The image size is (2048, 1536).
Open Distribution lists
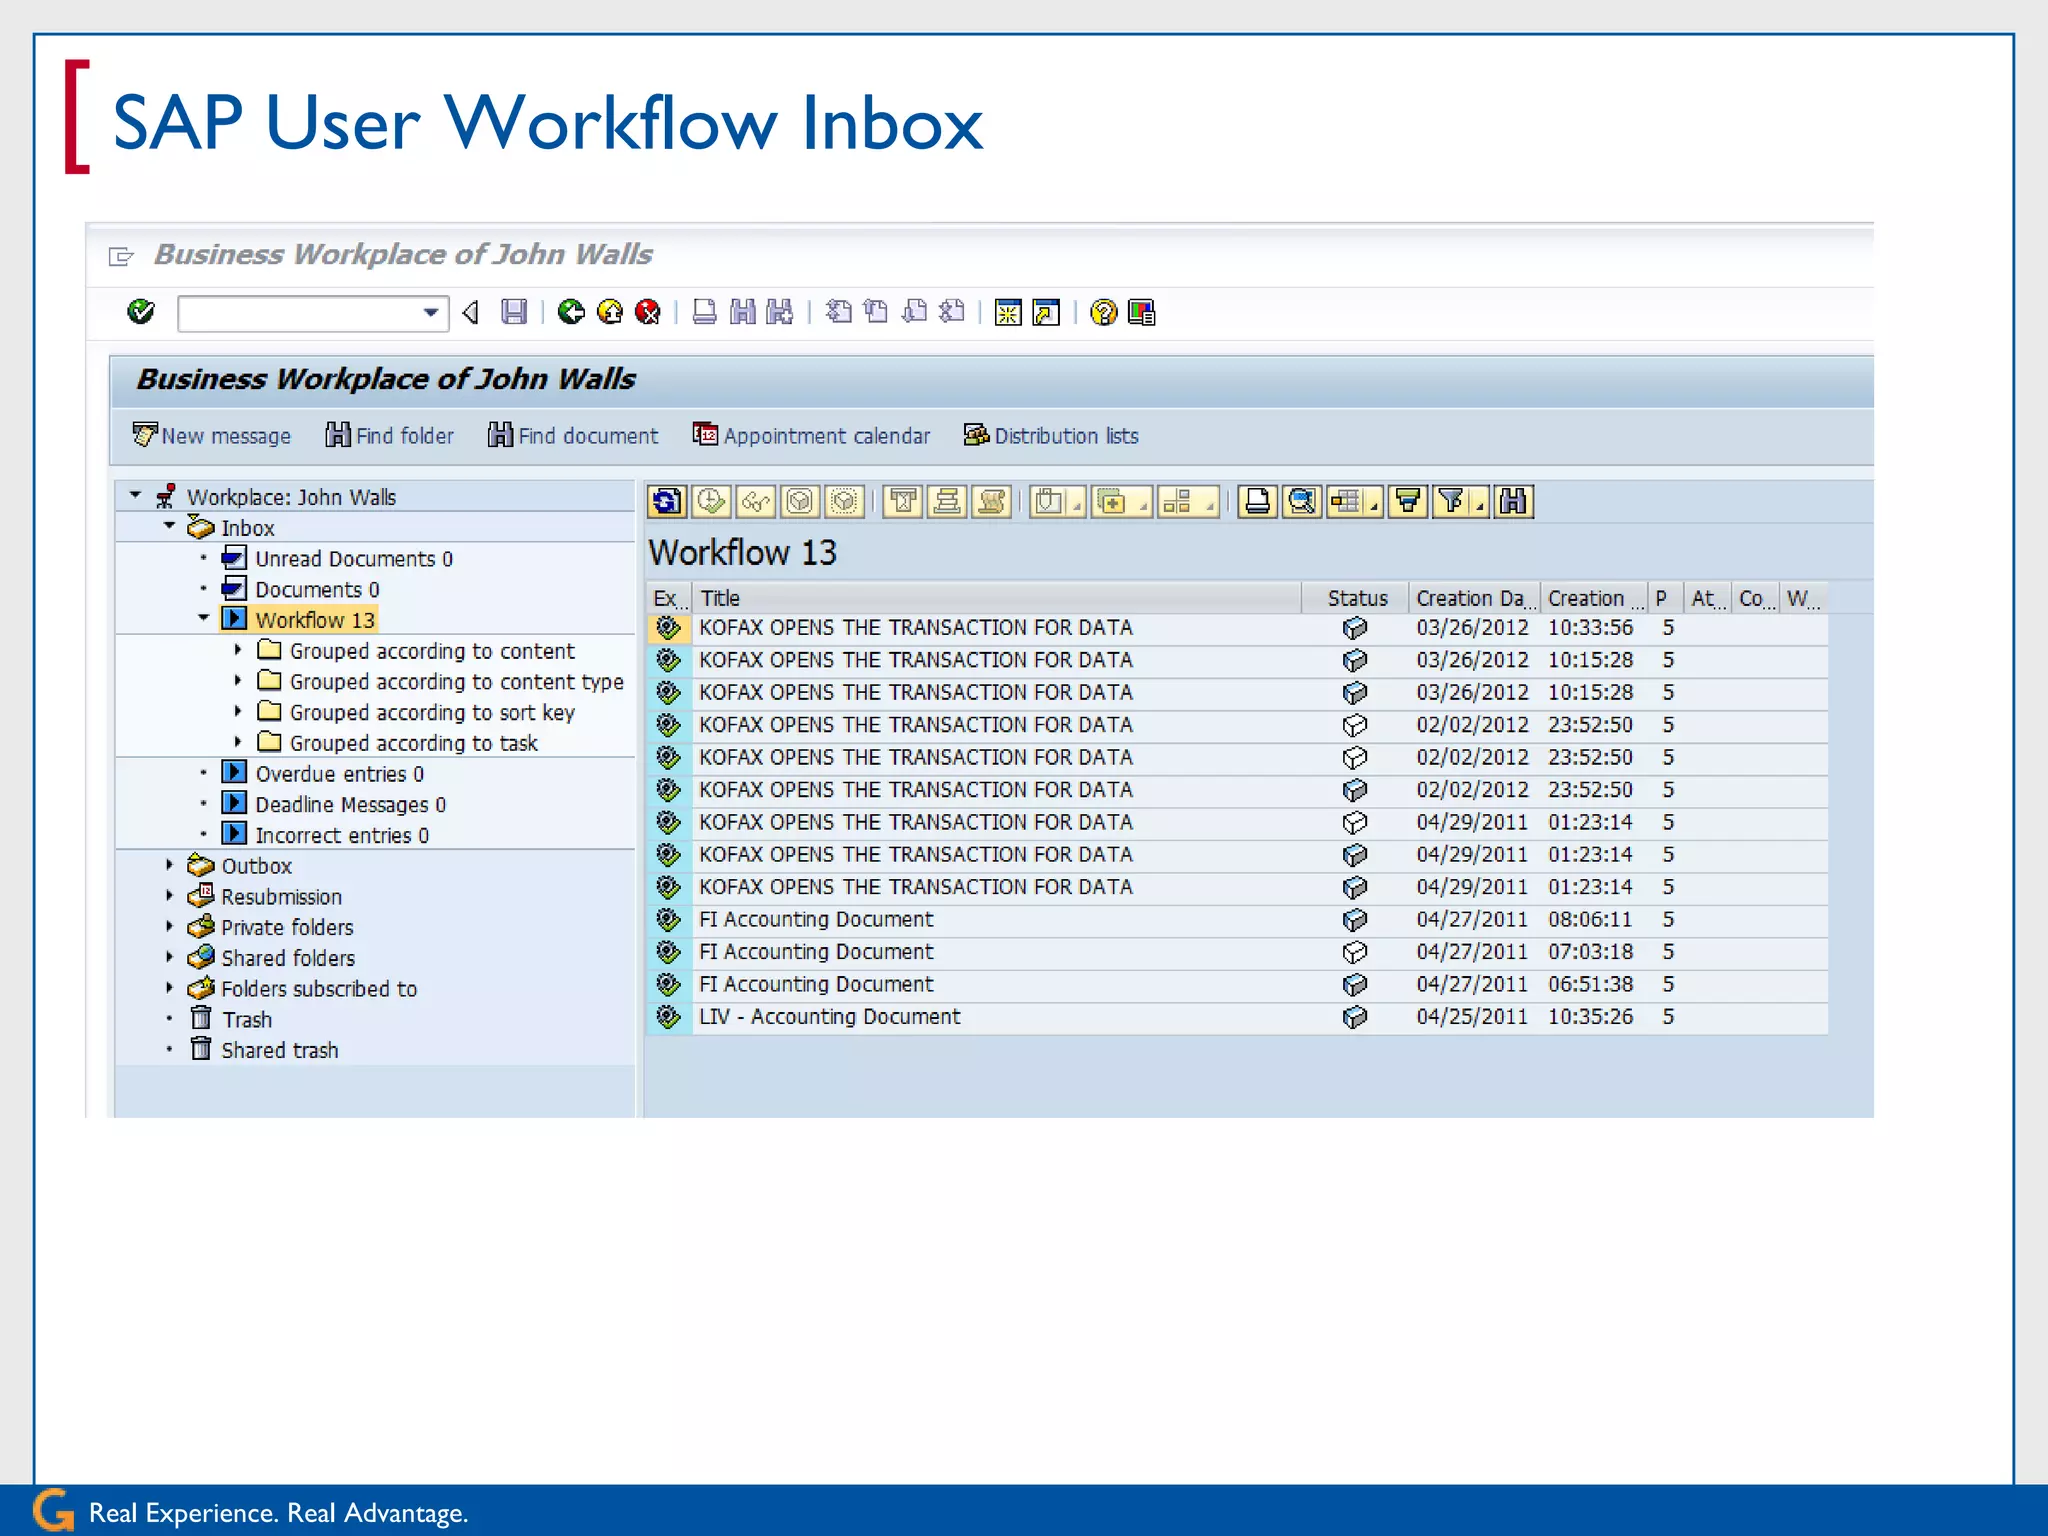[1051, 436]
